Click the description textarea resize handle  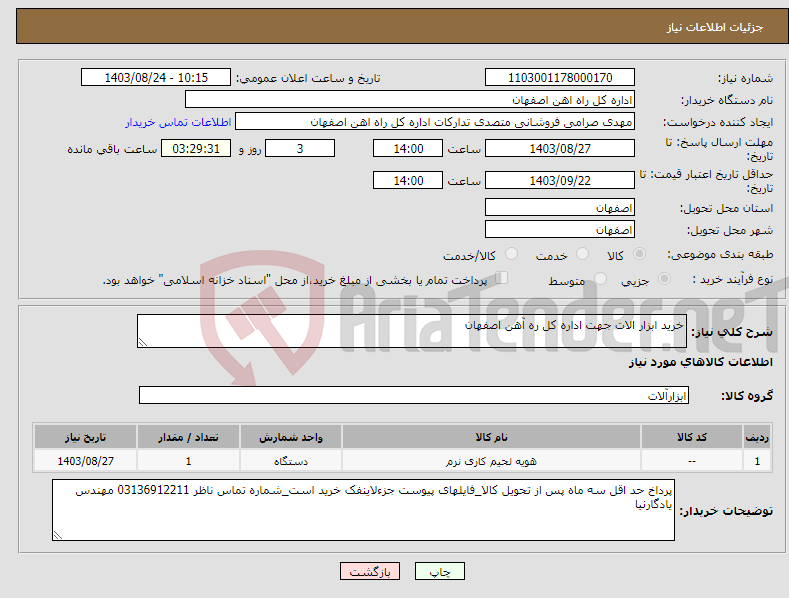tap(143, 342)
